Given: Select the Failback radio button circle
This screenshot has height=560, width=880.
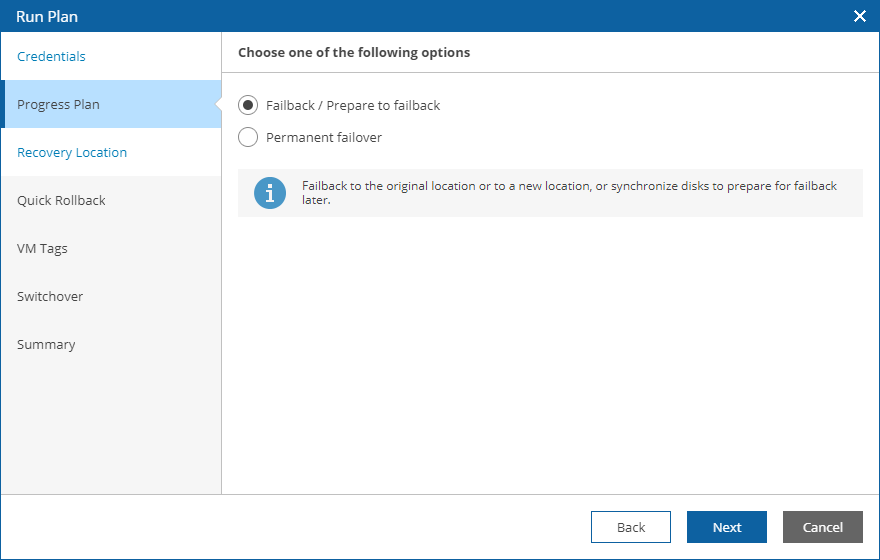Looking at the screenshot, I should [248, 105].
